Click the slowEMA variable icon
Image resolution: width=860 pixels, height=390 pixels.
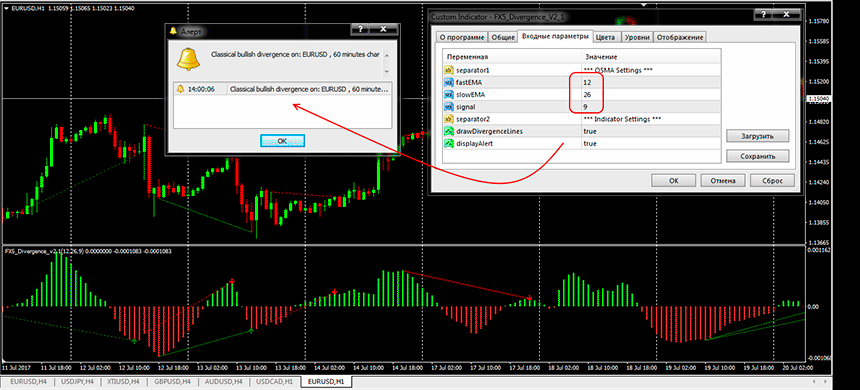click(449, 94)
